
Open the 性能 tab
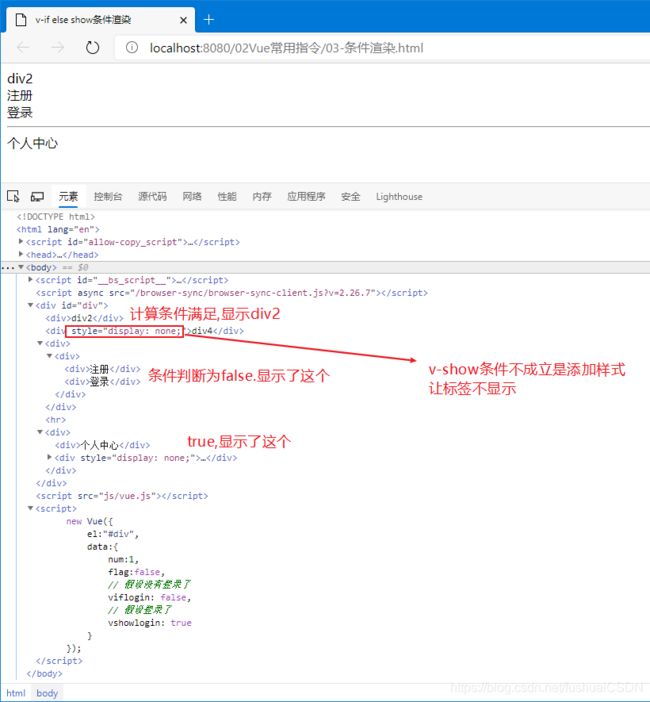click(227, 196)
